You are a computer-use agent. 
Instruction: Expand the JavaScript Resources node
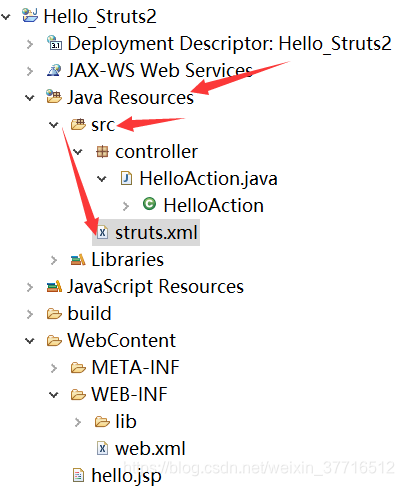(30, 287)
